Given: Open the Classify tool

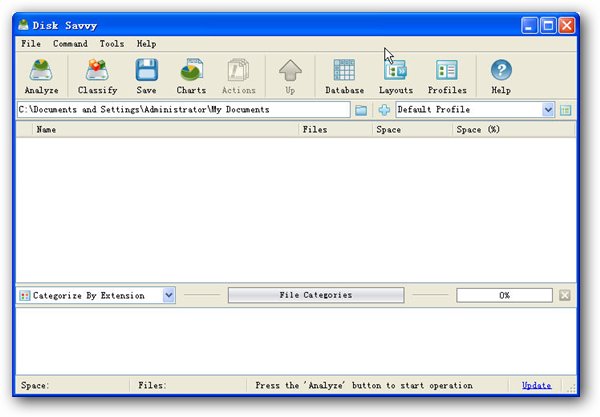Looking at the screenshot, I should (97, 76).
